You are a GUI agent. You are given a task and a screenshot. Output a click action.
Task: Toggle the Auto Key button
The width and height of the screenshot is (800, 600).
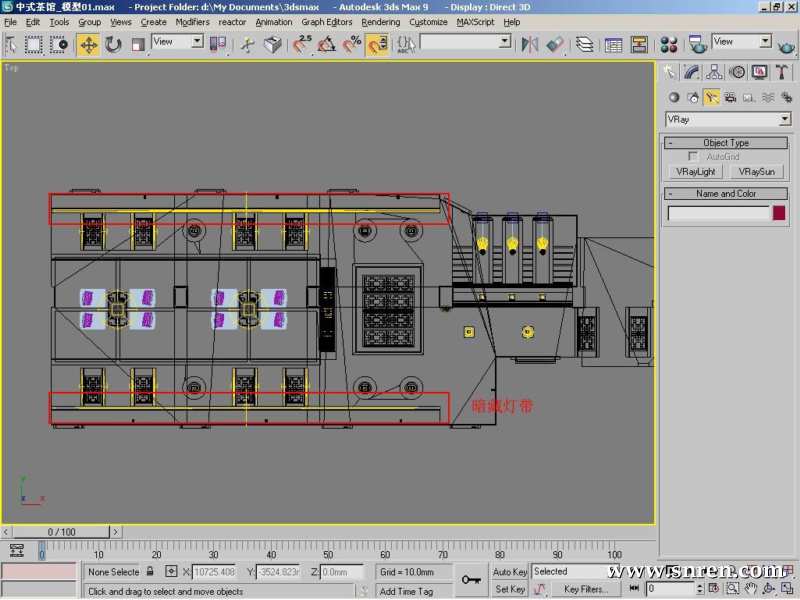pyautogui.click(x=510, y=572)
